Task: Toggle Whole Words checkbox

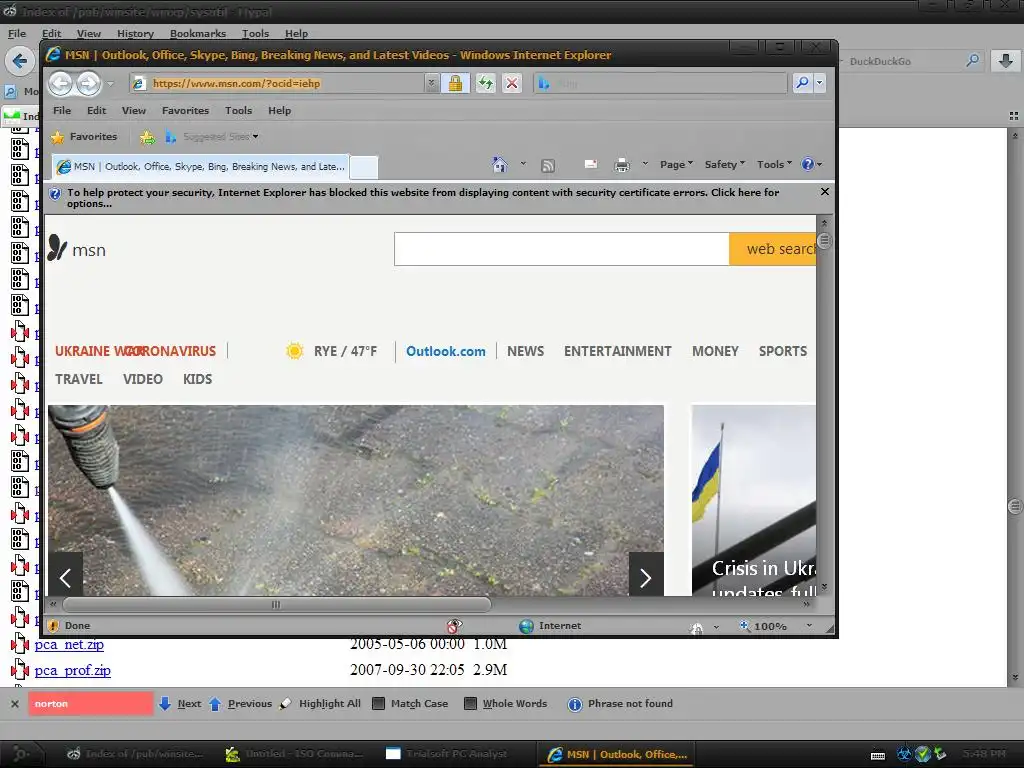Action: pyautogui.click(x=470, y=703)
